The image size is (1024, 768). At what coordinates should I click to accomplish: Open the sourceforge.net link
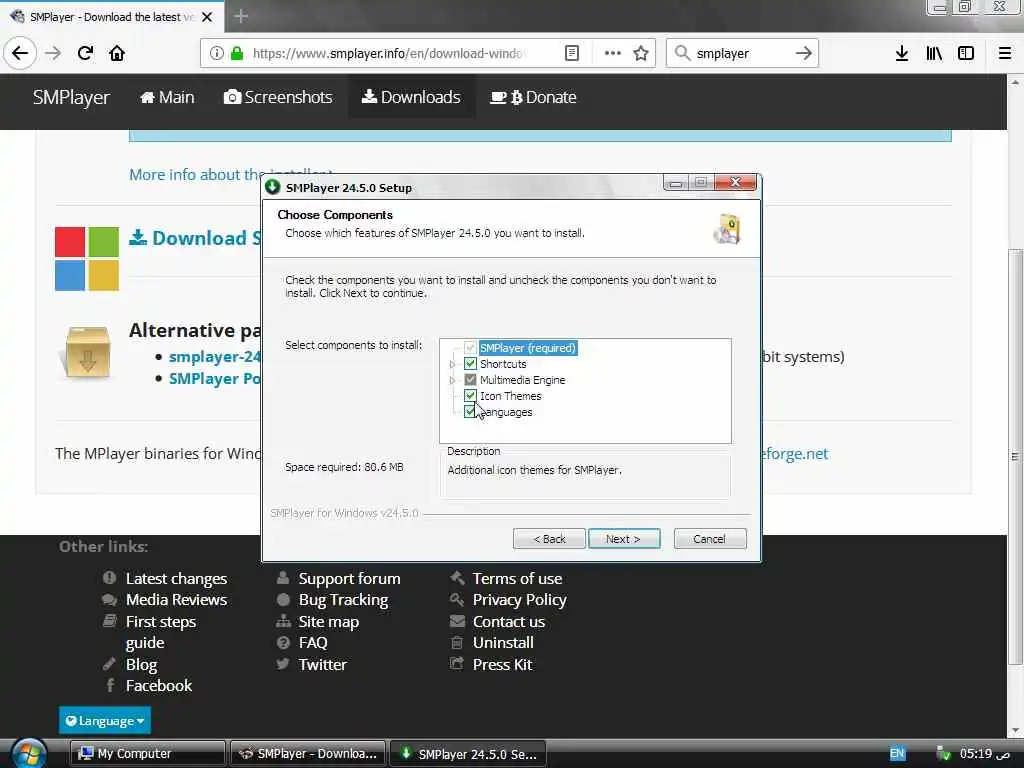pyautogui.click(x=795, y=454)
